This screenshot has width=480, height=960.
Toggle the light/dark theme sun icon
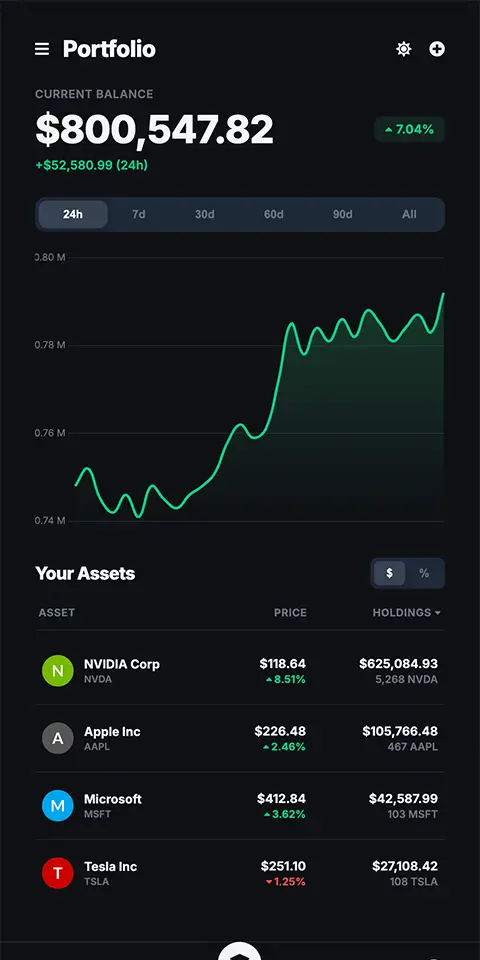coord(403,49)
